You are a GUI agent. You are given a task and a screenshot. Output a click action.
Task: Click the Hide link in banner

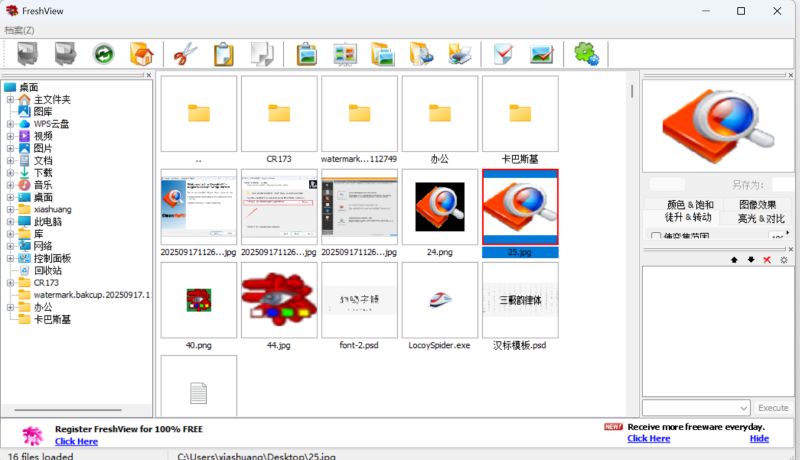(x=759, y=439)
